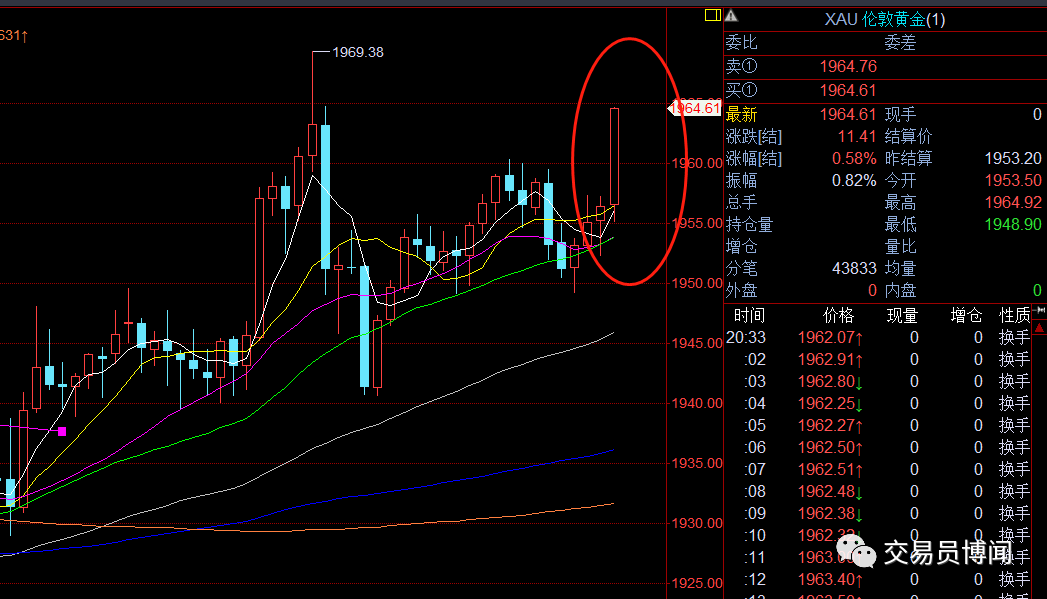The image size is (1047, 599).
Task: Click the 现量 column header
Action: point(902,315)
